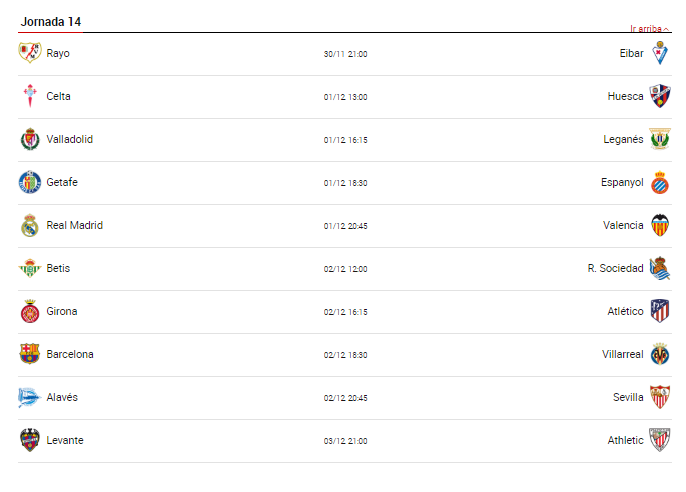Click the Valencia bat crest icon
Viewport: 686px width, 492px height.
point(660,225)
